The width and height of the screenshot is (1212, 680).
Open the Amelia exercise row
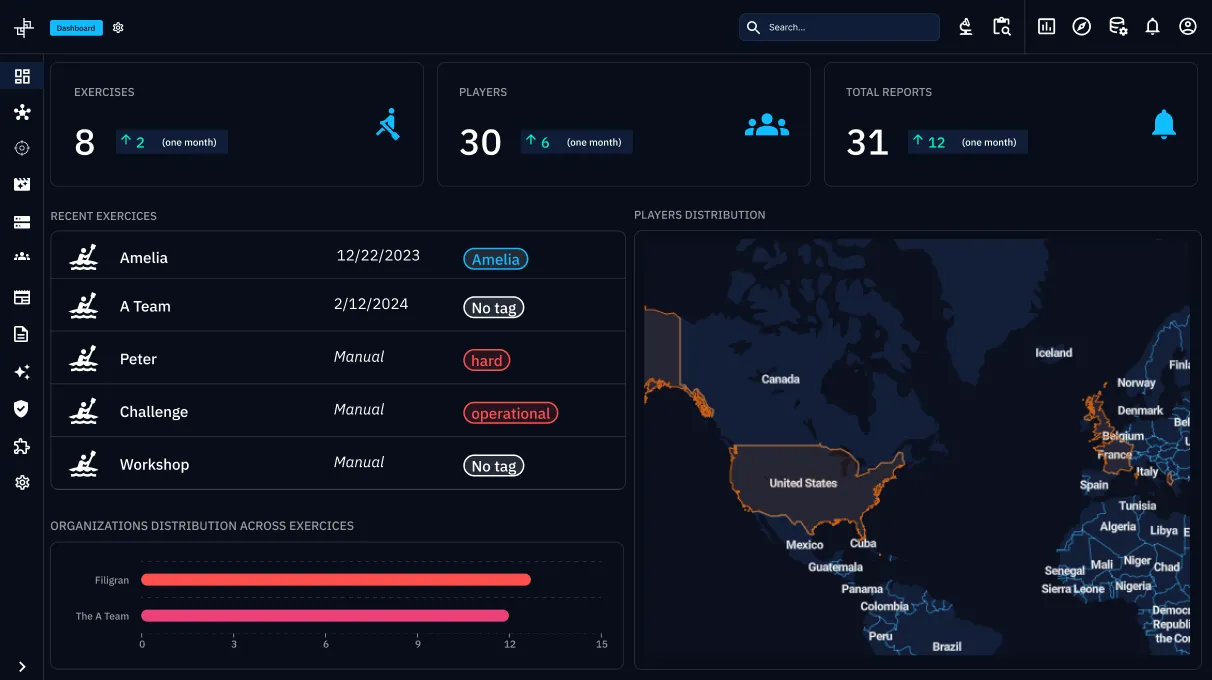click(143, 258)
